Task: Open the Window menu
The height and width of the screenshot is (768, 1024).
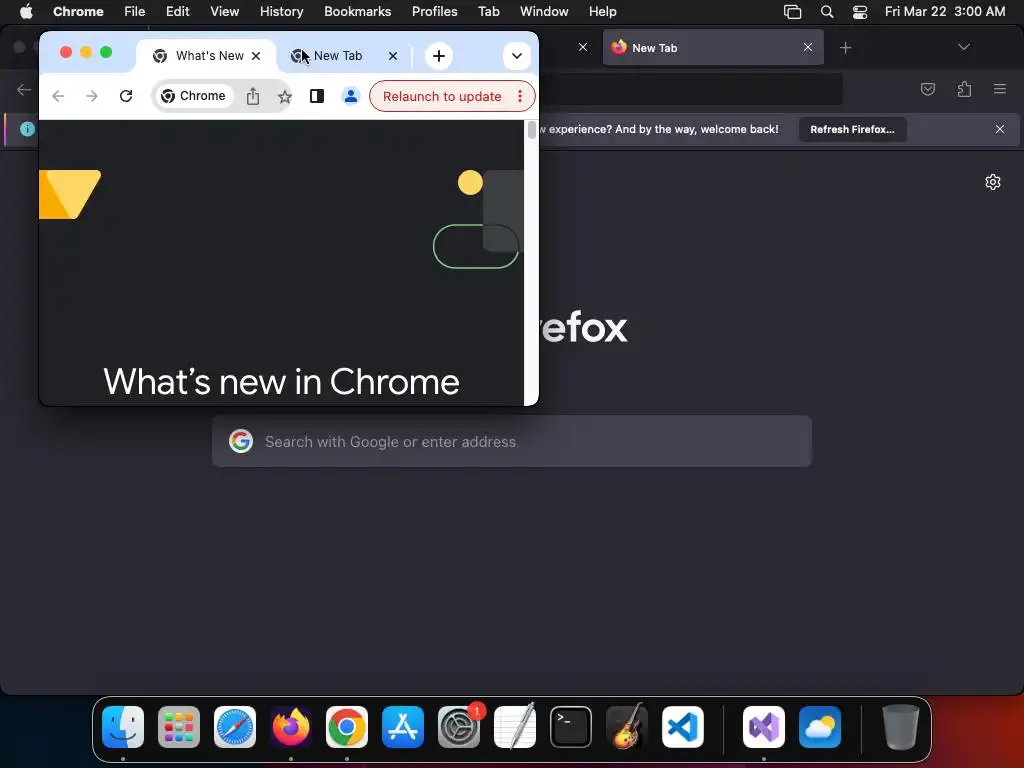Action: point(544,12)
